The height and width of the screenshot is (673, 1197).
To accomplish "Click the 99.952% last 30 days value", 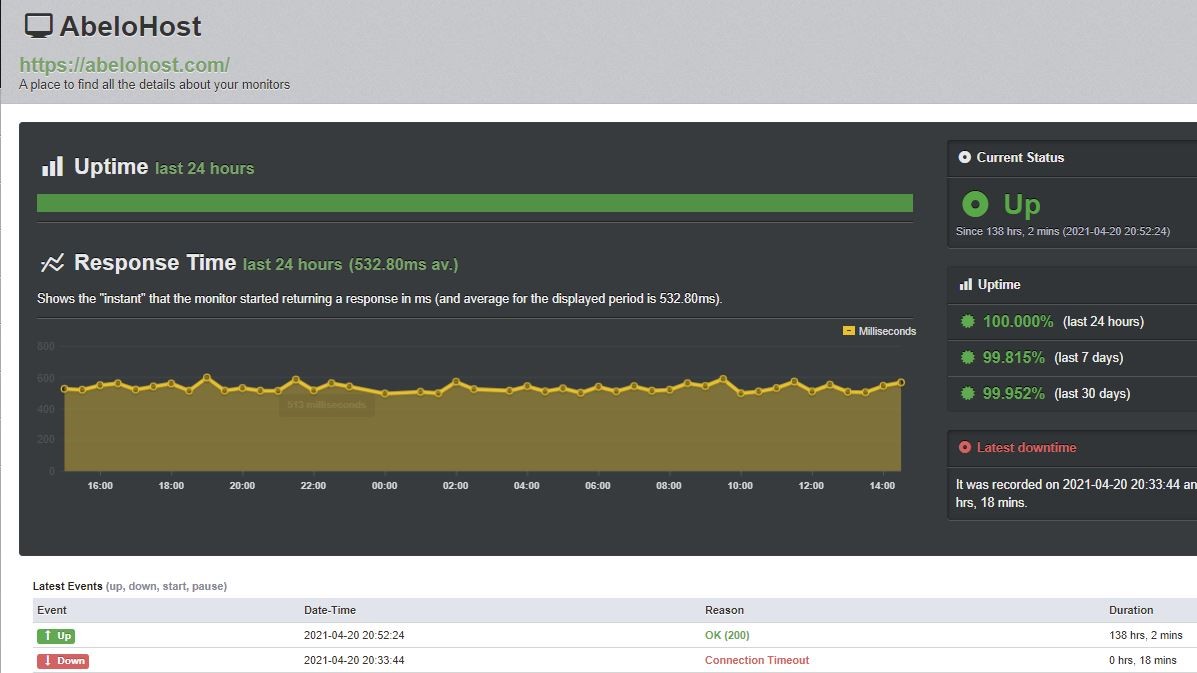I will coord(1013,393).
